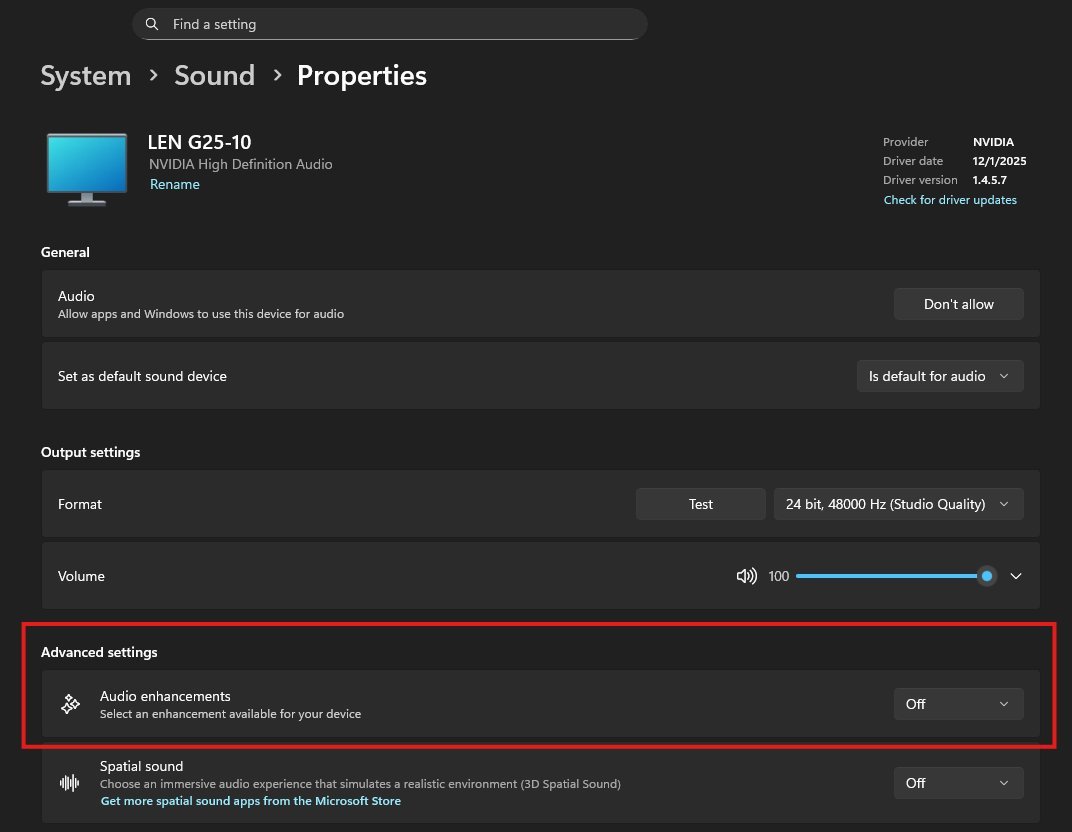
Task: Click the Properties breadcrumb title
Action: pyautogui.click(x=362, y=75)
